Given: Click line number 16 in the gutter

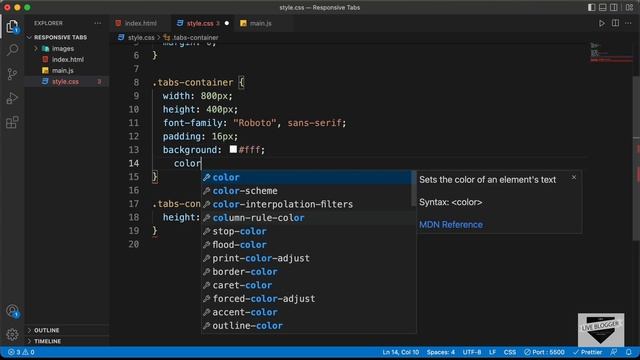Looking at the screenshot, I should 134,190.
